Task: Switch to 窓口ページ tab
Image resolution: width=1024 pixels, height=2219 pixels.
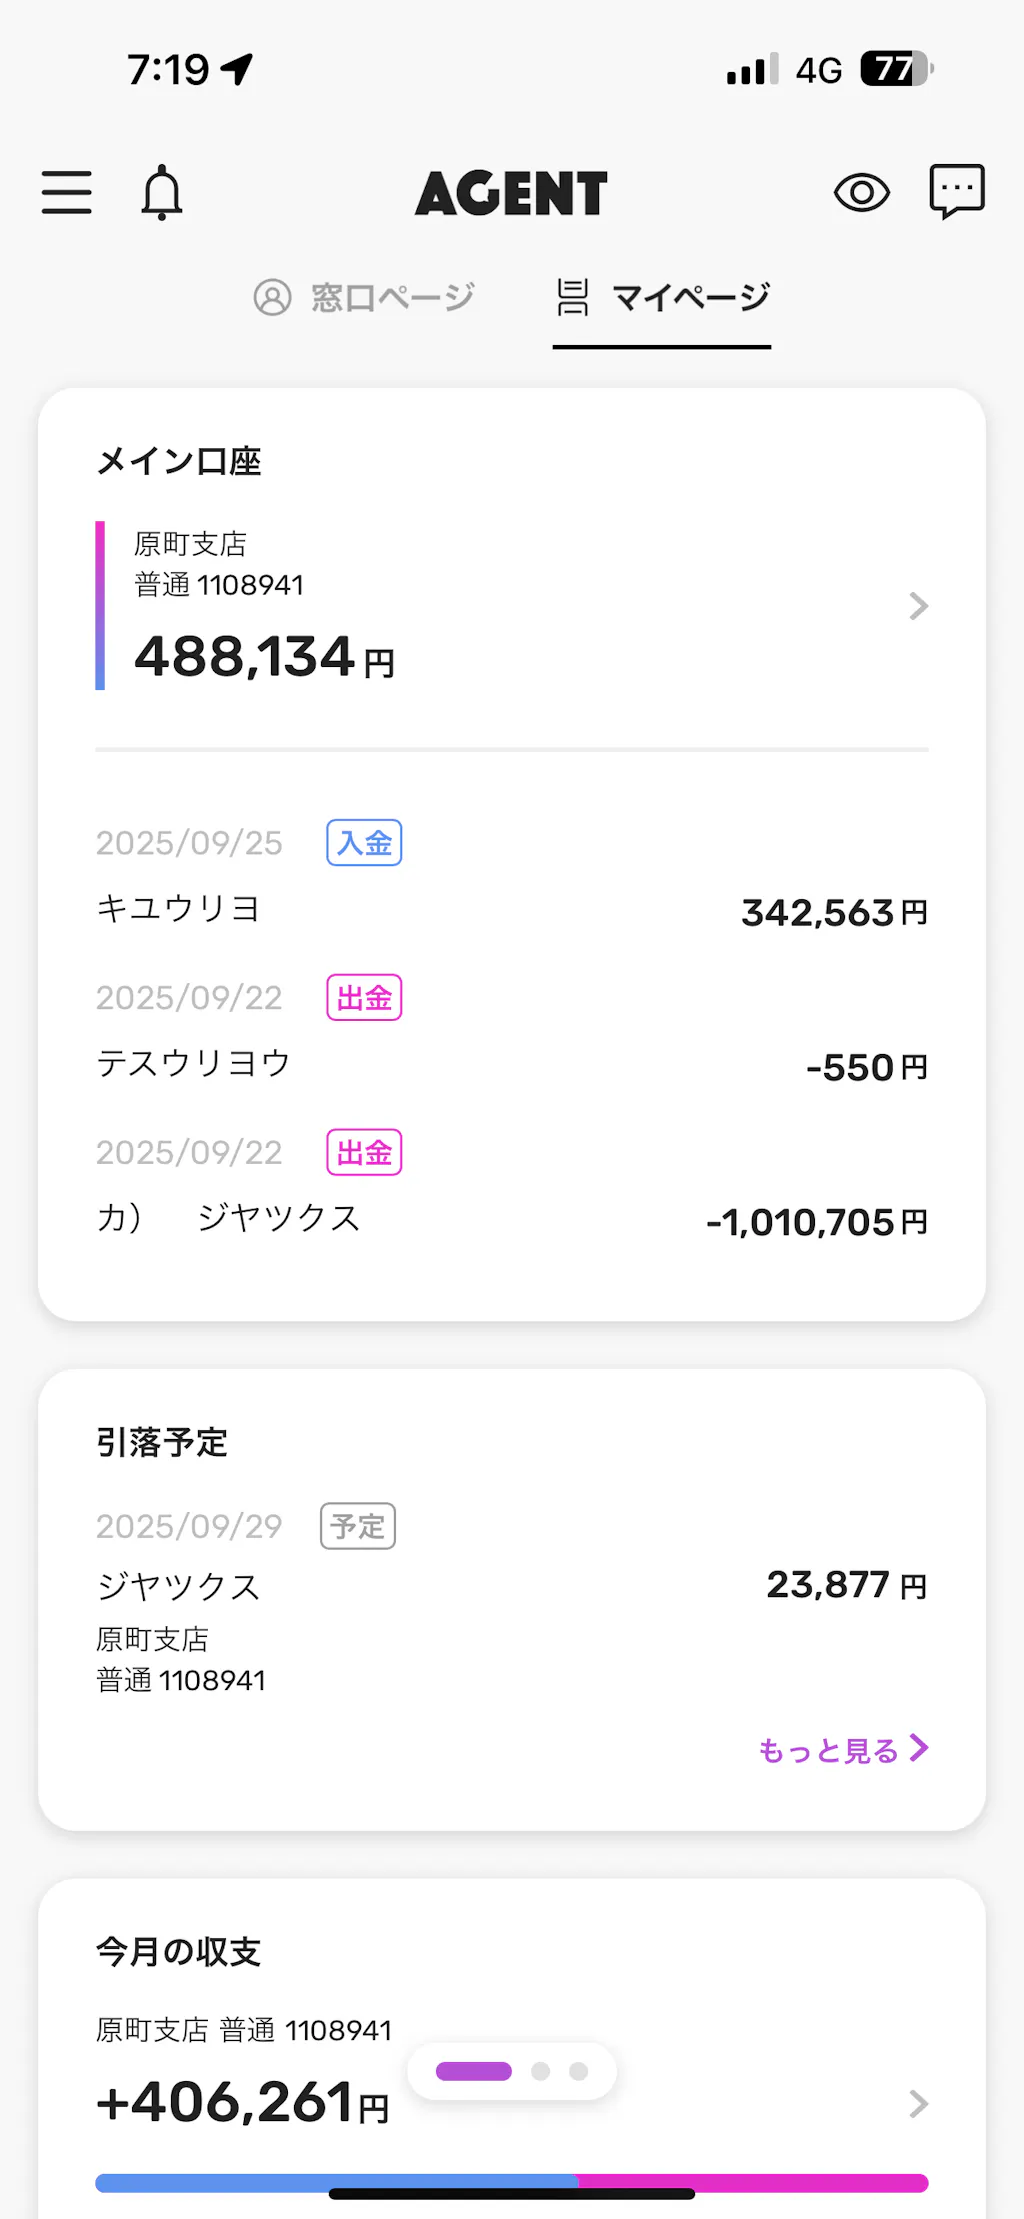Action: click(x=364, y=297)
